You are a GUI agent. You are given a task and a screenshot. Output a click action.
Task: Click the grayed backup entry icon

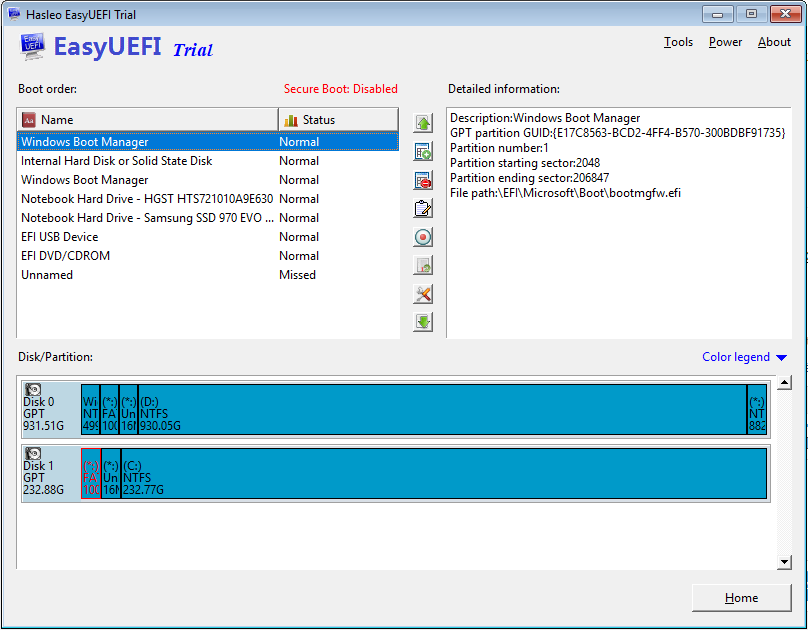pos(423,265)
